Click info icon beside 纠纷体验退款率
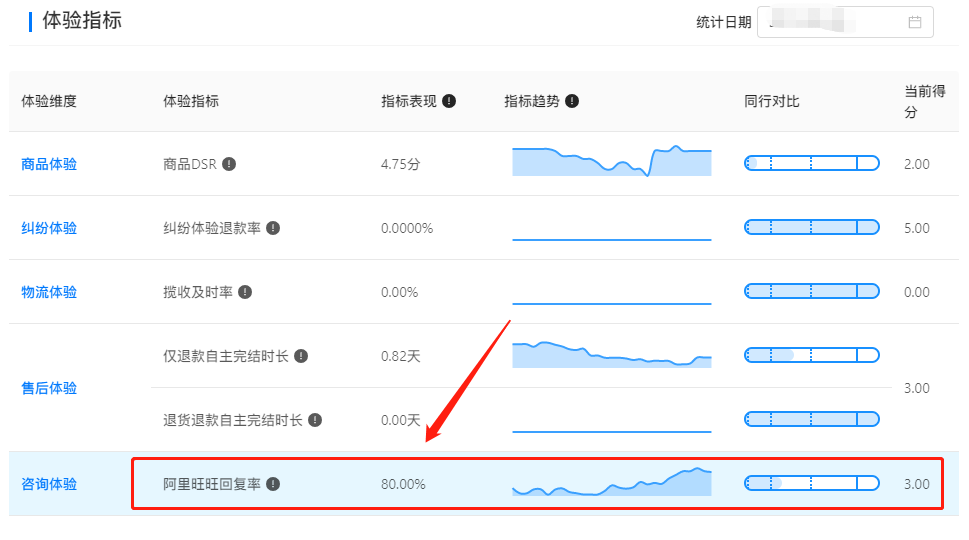This screenshot has height=540, width=969. tap(273, 228)
